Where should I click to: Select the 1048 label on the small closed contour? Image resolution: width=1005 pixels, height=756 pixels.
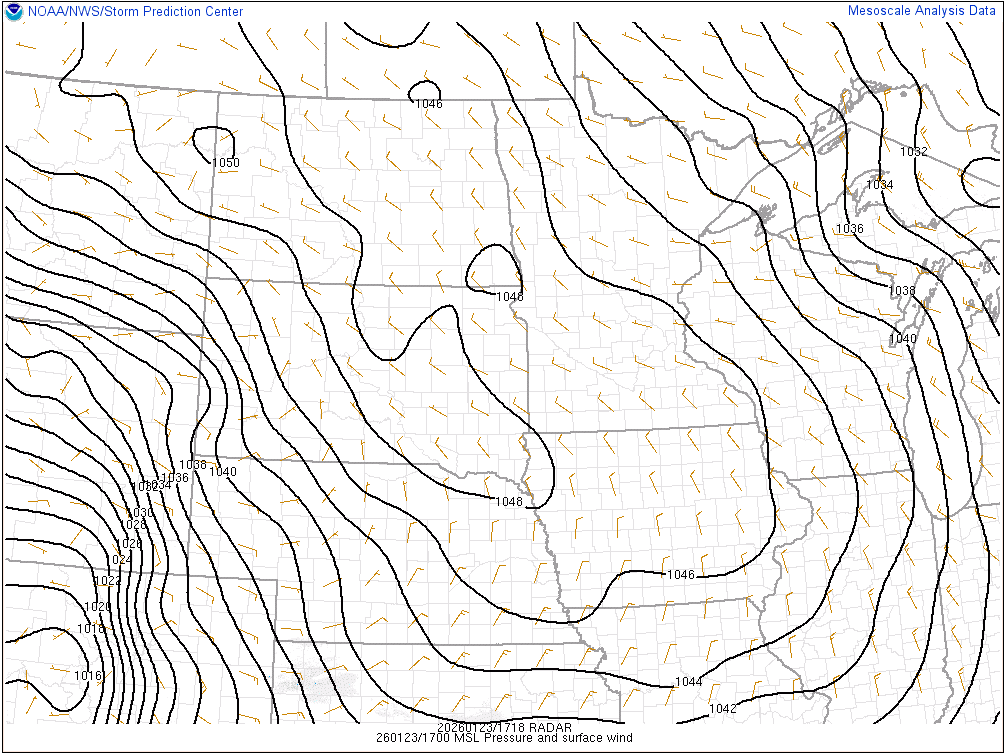click(509, 296)
